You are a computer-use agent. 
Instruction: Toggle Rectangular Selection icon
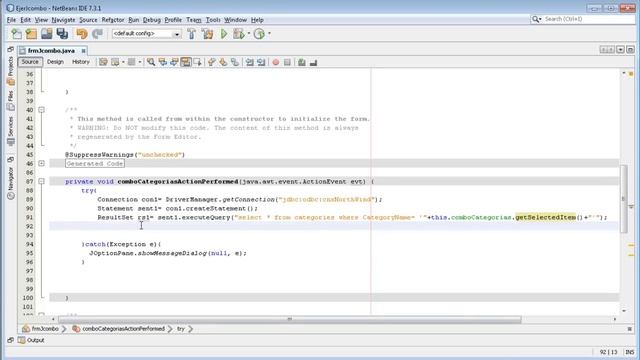(x=198, y=62)
